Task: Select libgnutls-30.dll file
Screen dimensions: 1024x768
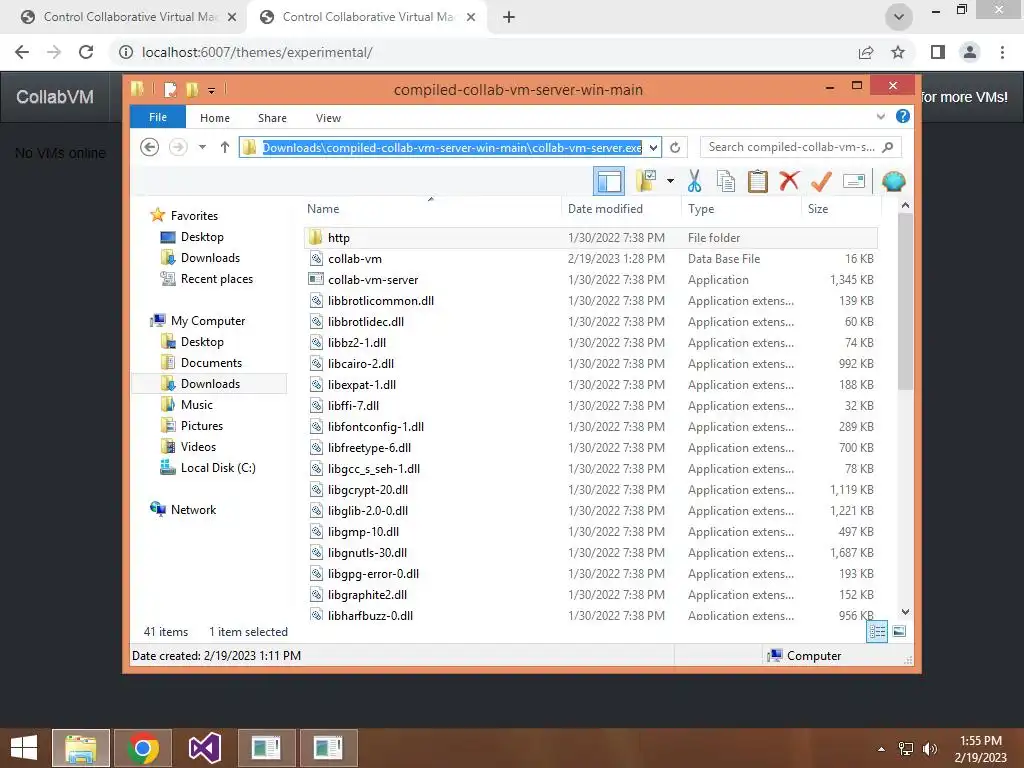Action: [590, 552]
